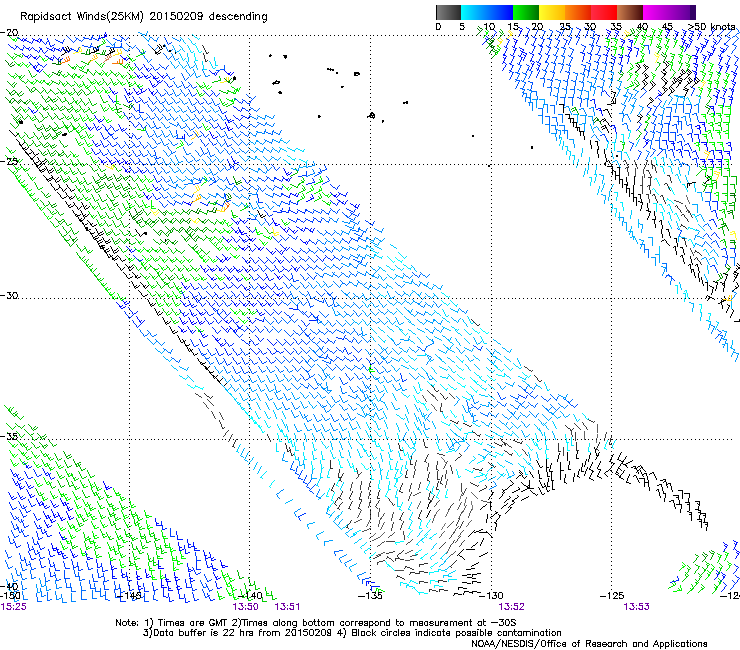Click the '-150' longitude label on the bottom axis

(x=10, y=596)
